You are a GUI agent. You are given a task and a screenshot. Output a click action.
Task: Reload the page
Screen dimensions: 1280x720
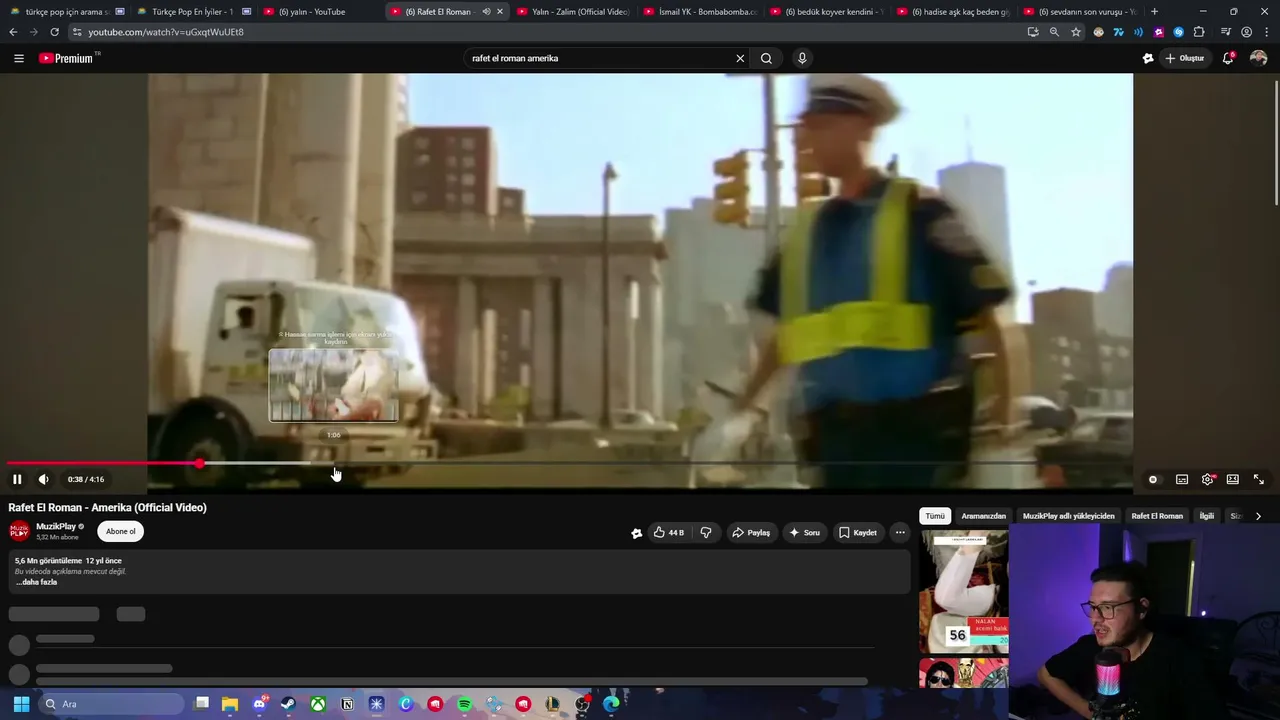pyautogui.click(x=54, y=32)
